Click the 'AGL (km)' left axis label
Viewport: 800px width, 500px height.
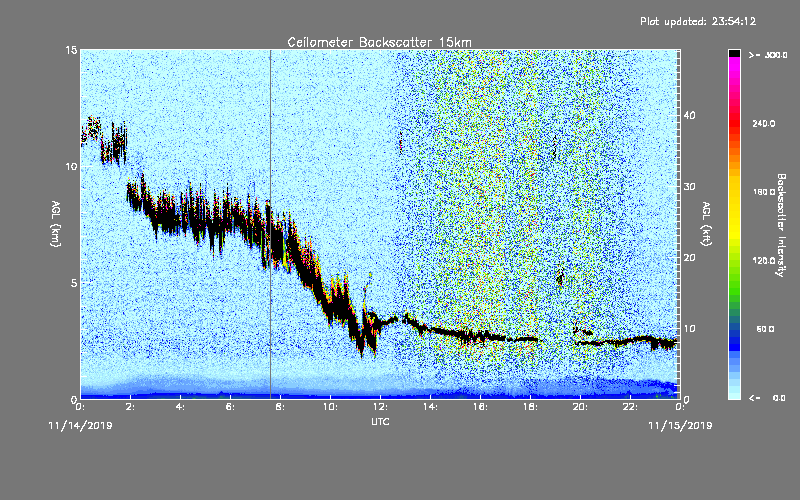[x=56, y=223]
